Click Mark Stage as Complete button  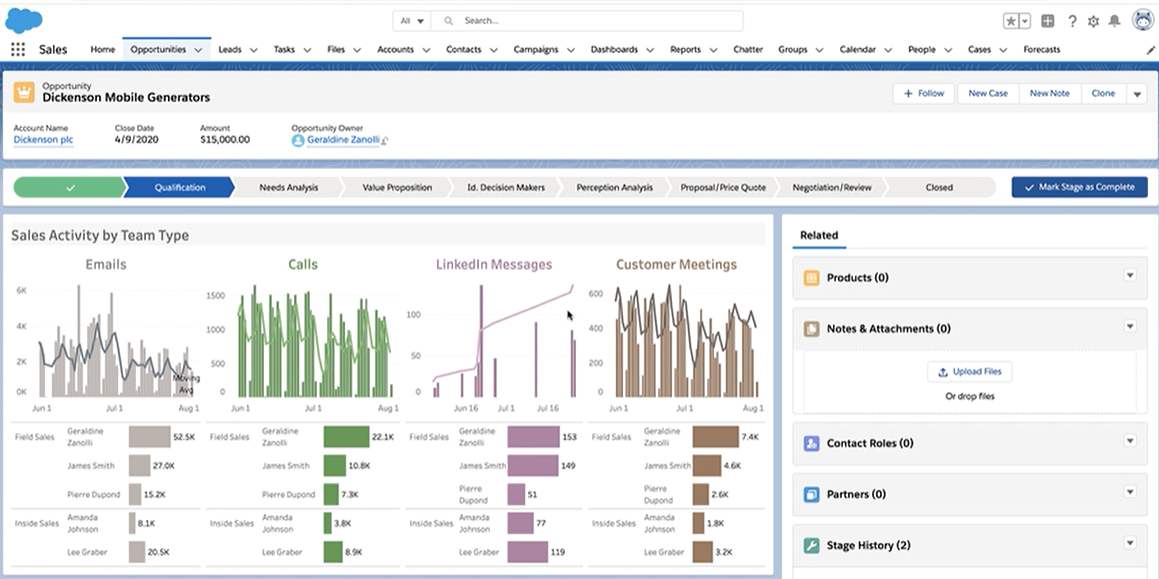(x=1079, y=187)
